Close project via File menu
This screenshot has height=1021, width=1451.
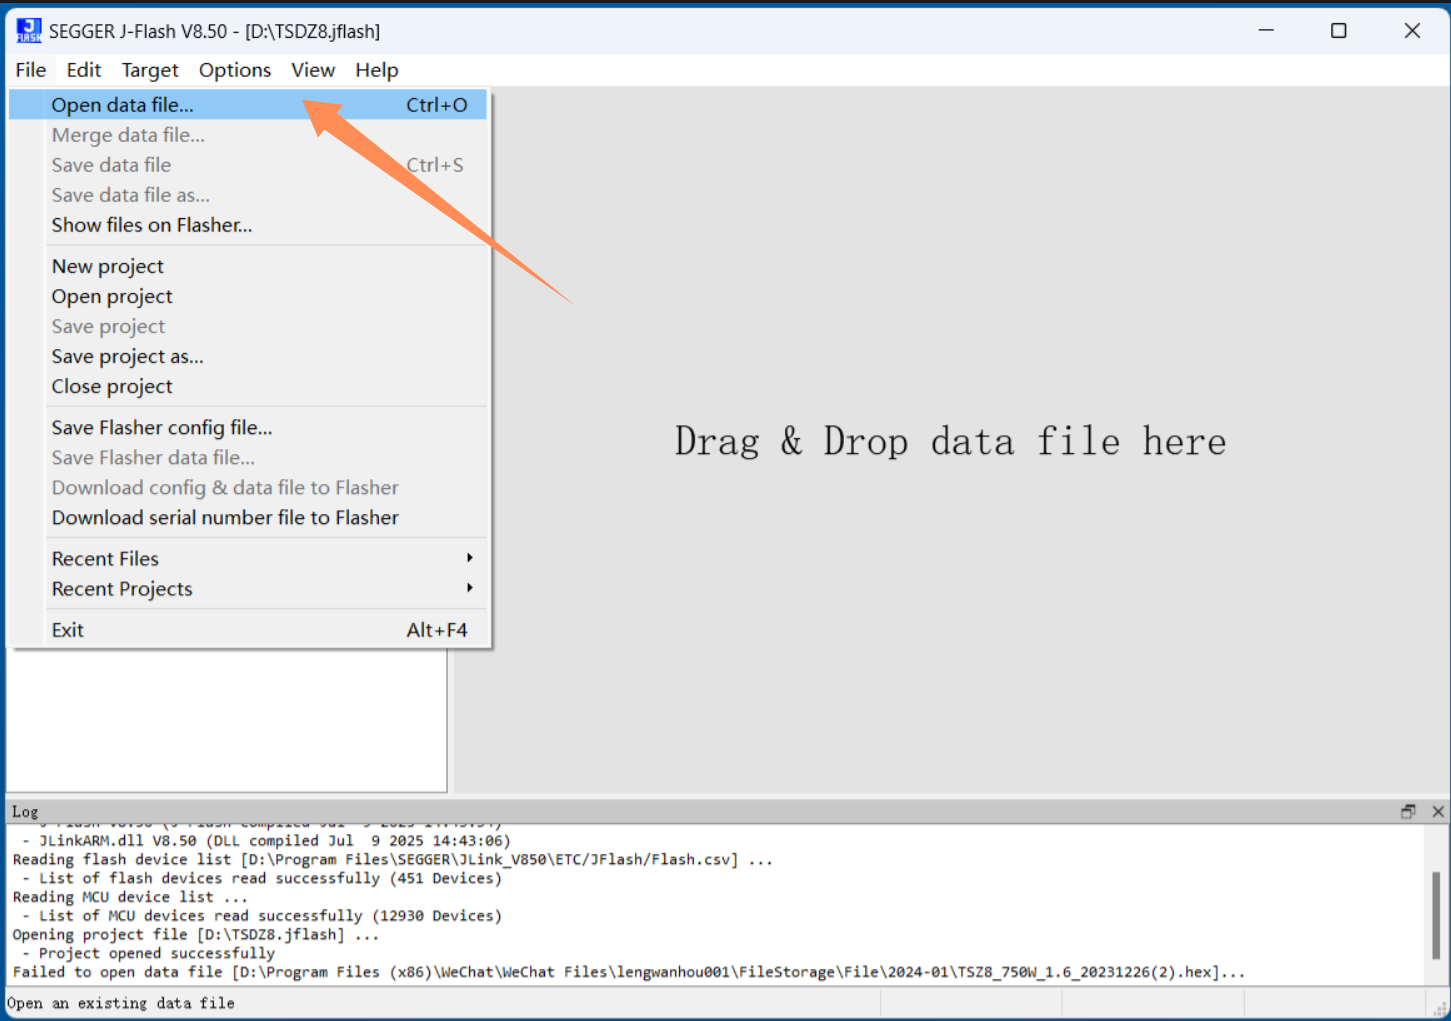[x=248, y=386]
